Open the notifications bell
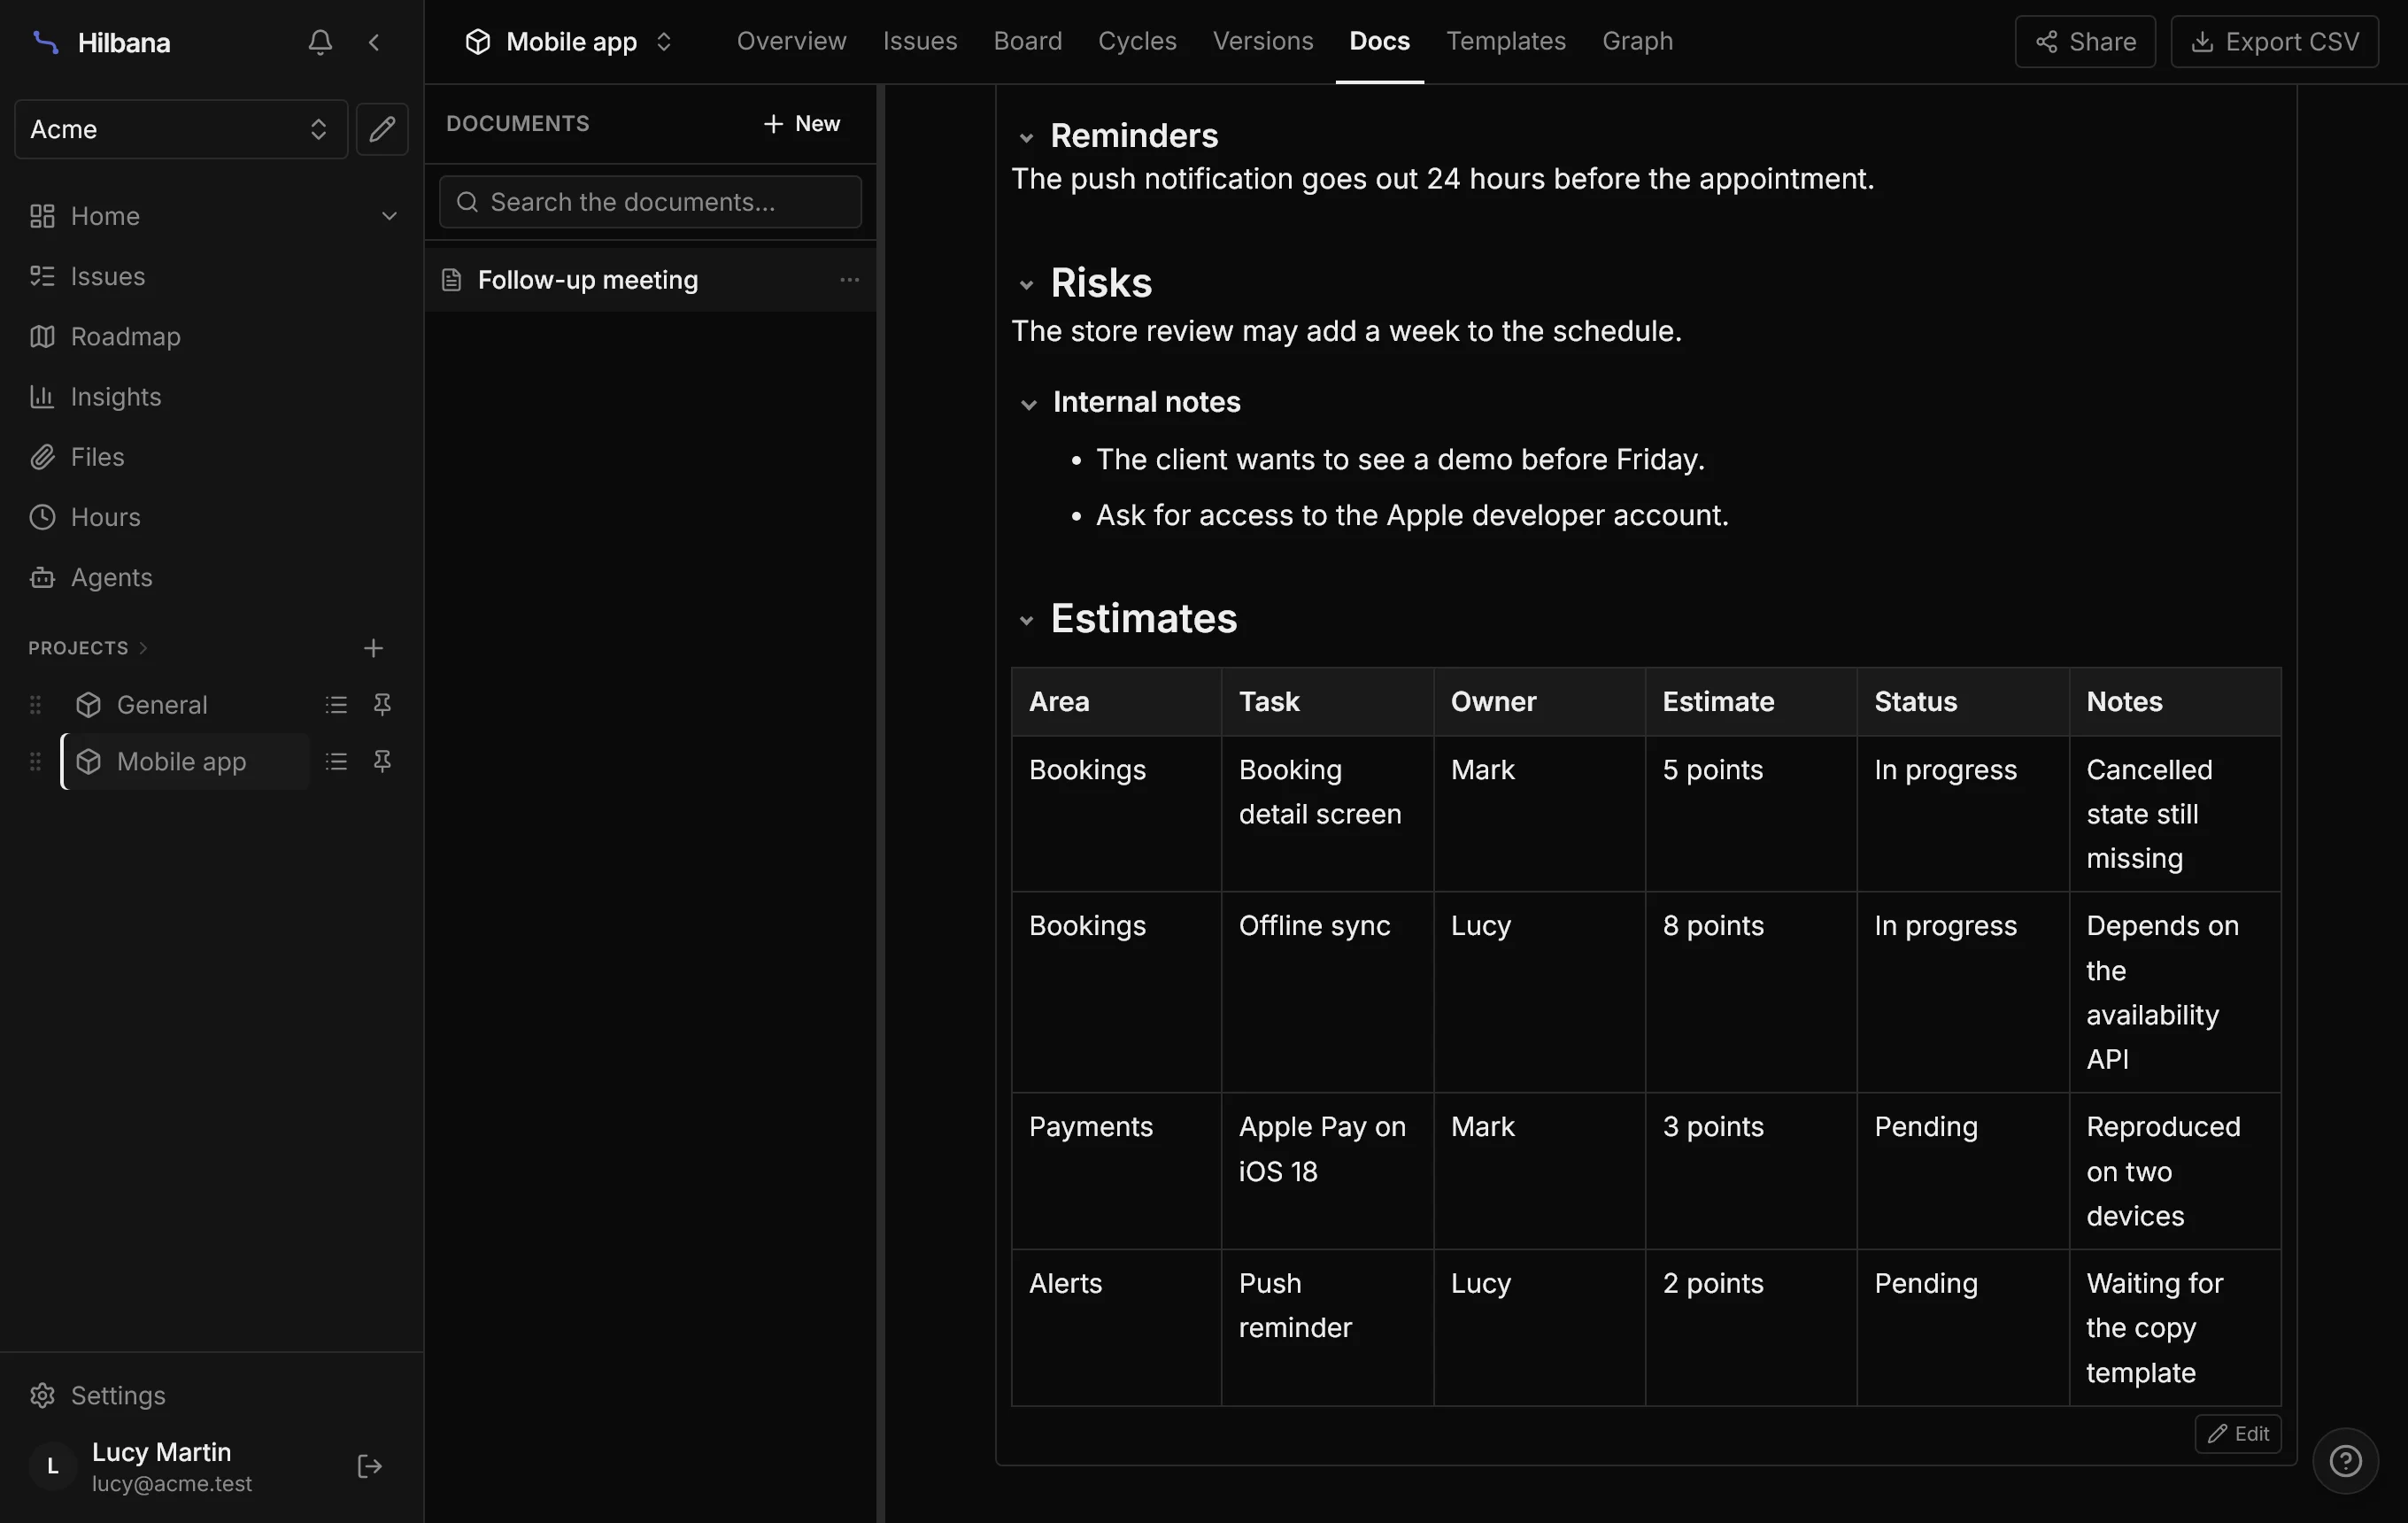Screen dimensions: 2408x1523 [x=320, y=42]
